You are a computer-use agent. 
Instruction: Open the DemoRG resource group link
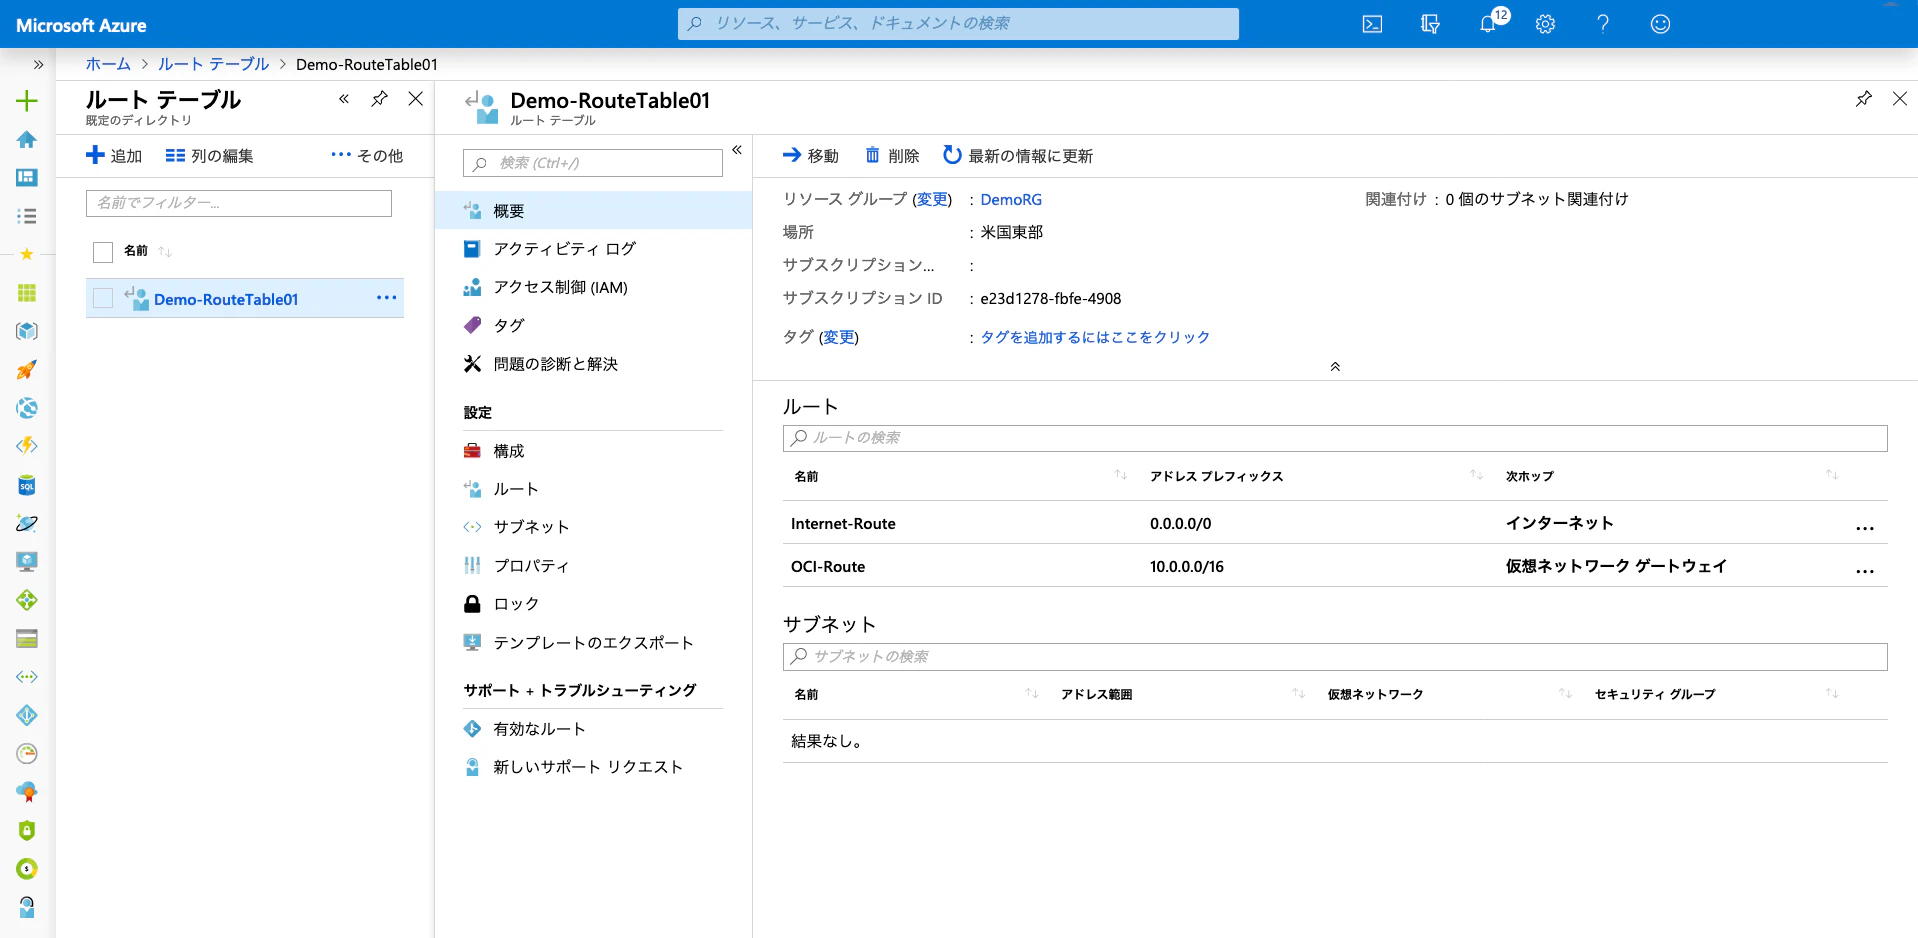click(1011, 200)
